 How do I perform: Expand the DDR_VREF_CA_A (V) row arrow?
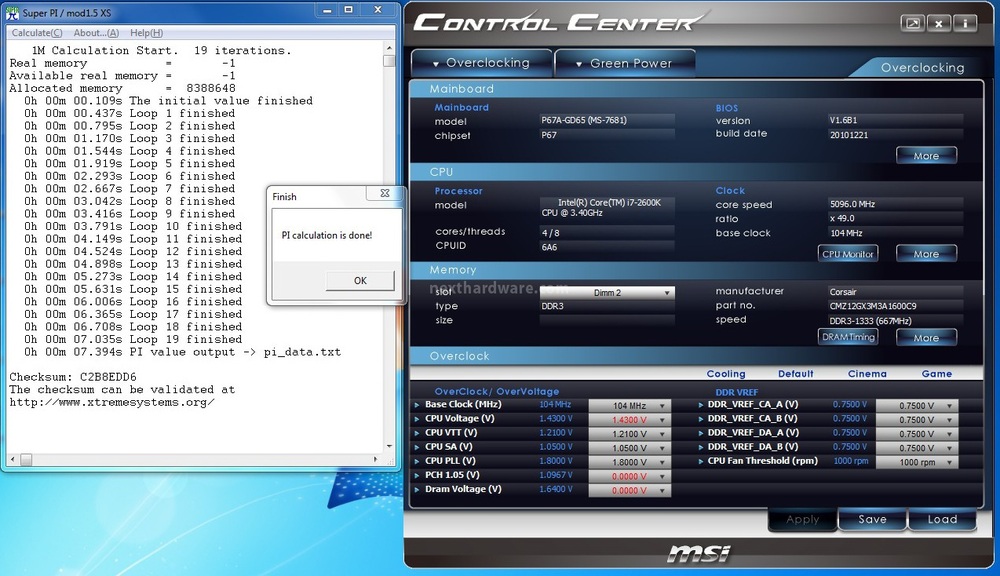point(701,404)
